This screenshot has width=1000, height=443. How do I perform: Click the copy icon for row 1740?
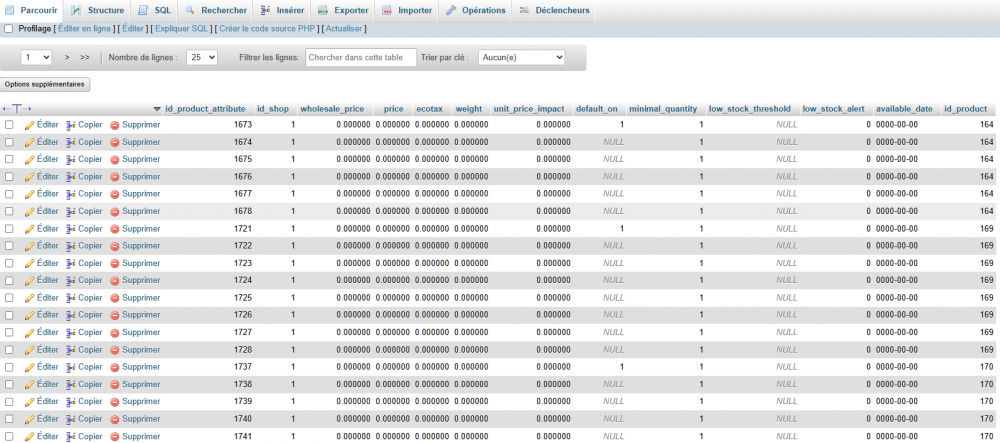pyautogui.click(x=71, y=419)
